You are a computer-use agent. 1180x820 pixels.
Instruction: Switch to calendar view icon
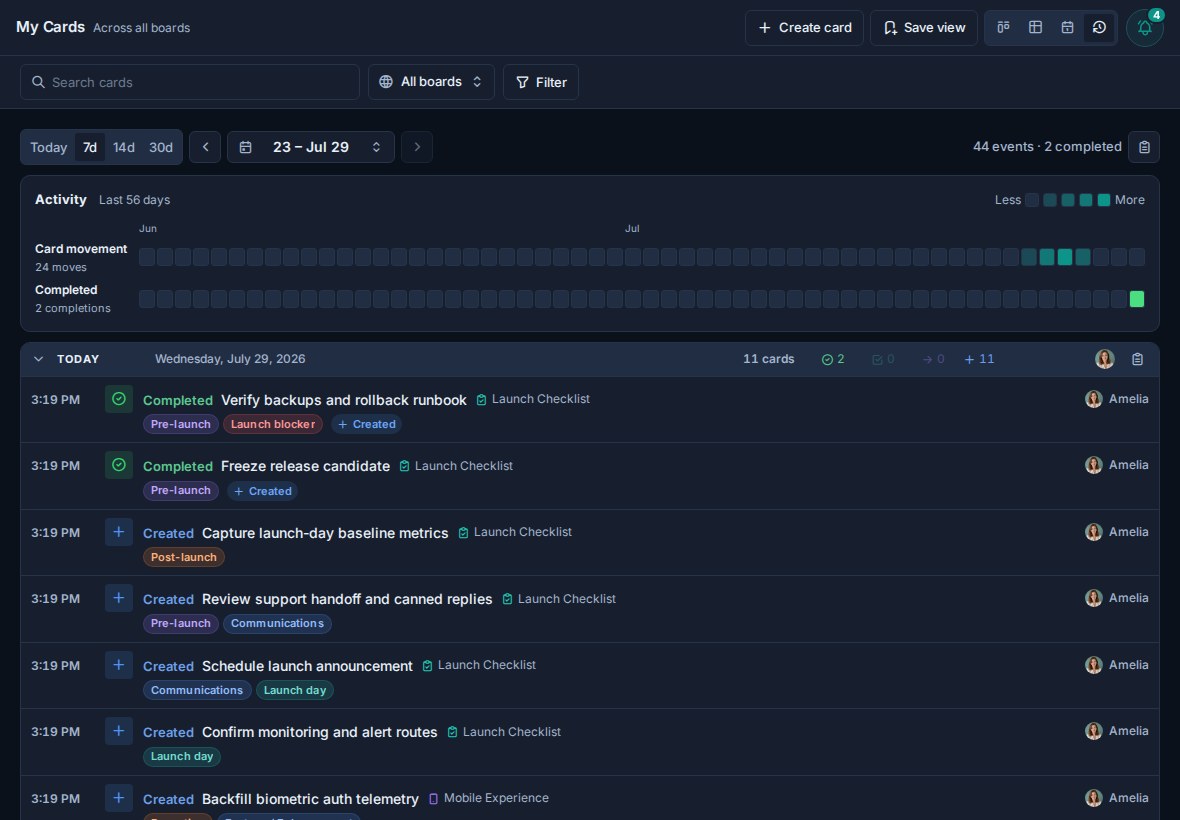[1067, 27]
